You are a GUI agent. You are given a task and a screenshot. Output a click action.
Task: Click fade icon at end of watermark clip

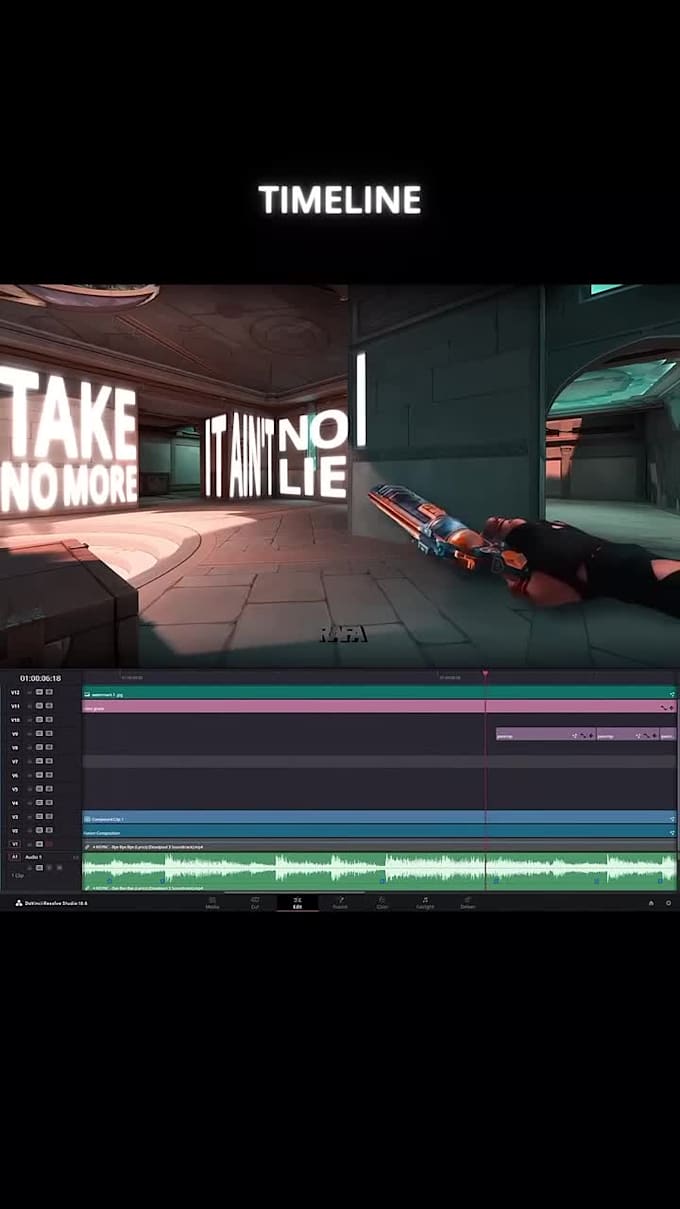[x=672, y=693]
